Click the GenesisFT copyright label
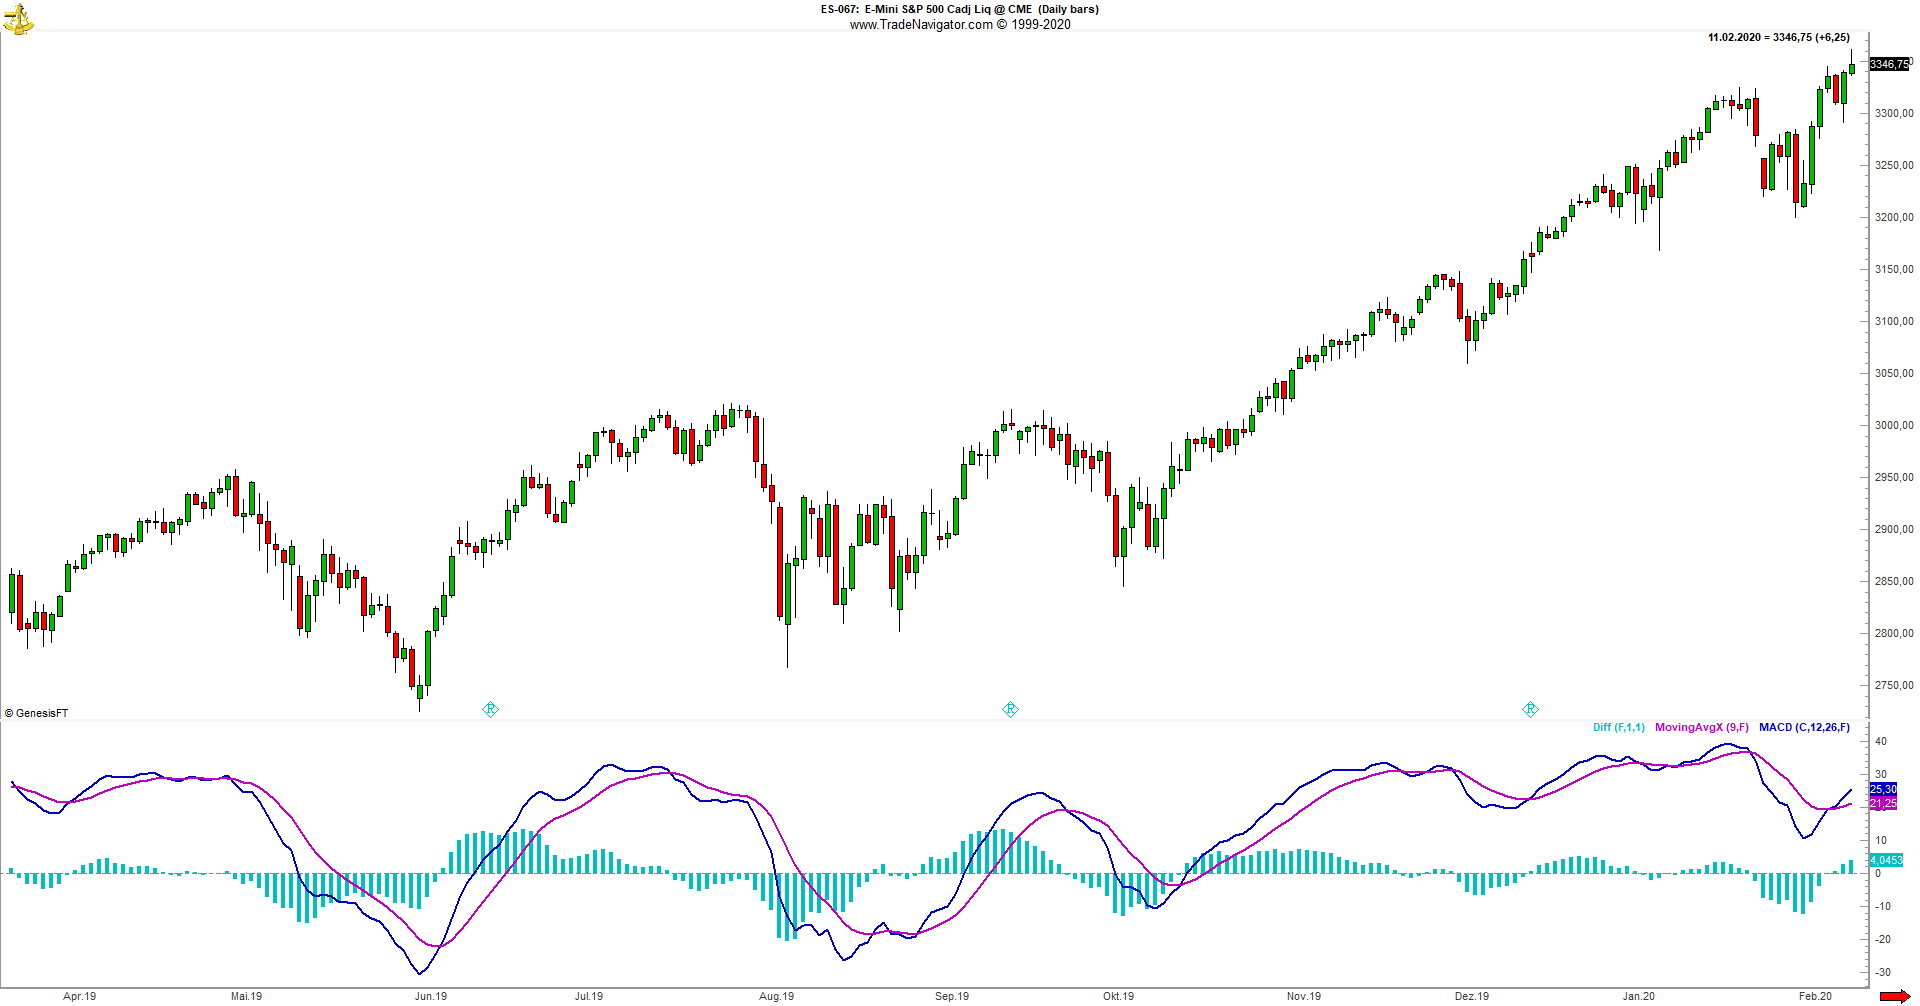This screenshot has width=1920, height=1006. (x=37, y=713)
